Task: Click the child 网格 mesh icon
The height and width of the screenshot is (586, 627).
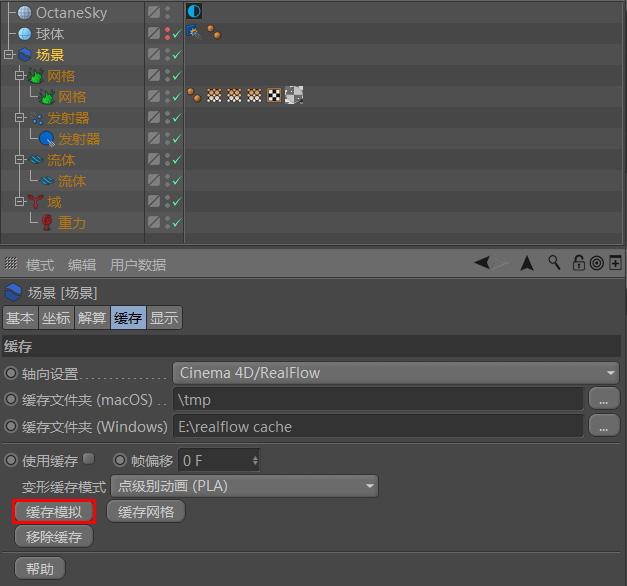Action: (47, 97)
